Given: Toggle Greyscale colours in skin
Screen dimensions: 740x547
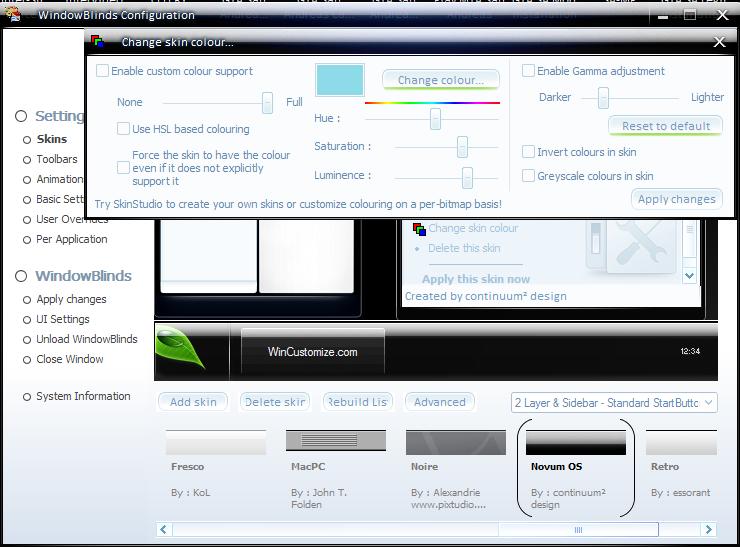Looking at the screenshot, I should click(528, 176).
